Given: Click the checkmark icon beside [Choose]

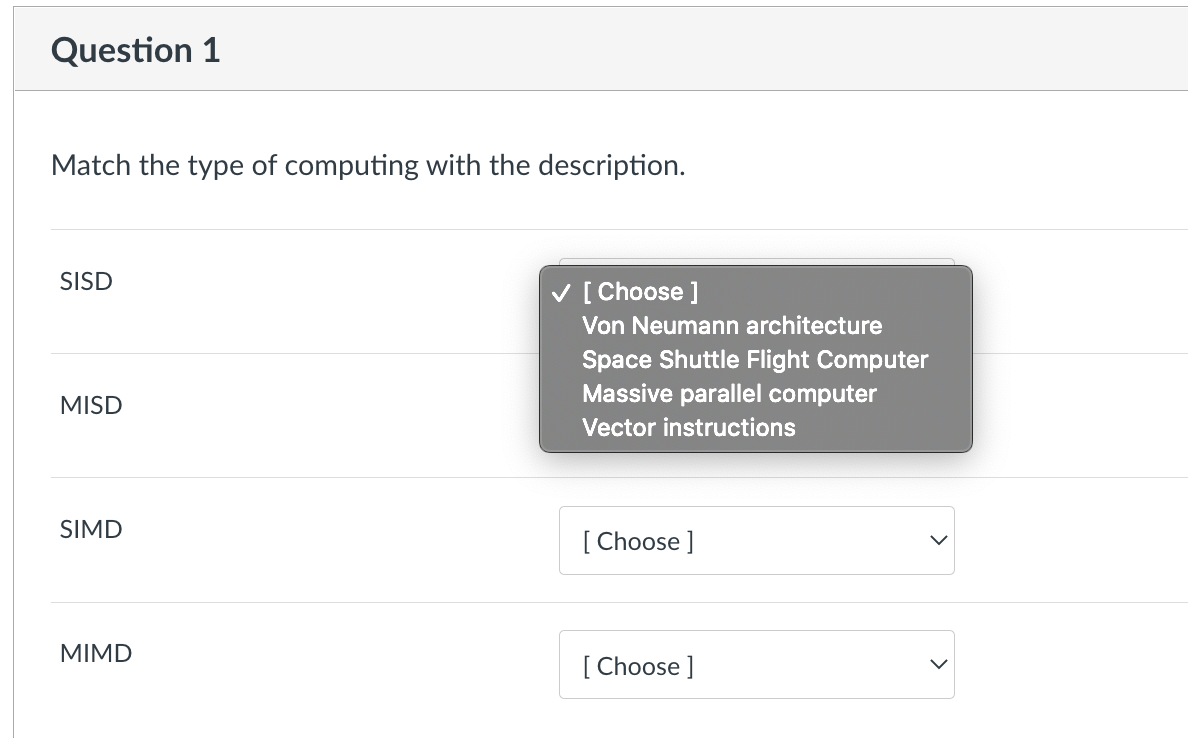Looking at the screenshot, I should click(x=560, y=292).
